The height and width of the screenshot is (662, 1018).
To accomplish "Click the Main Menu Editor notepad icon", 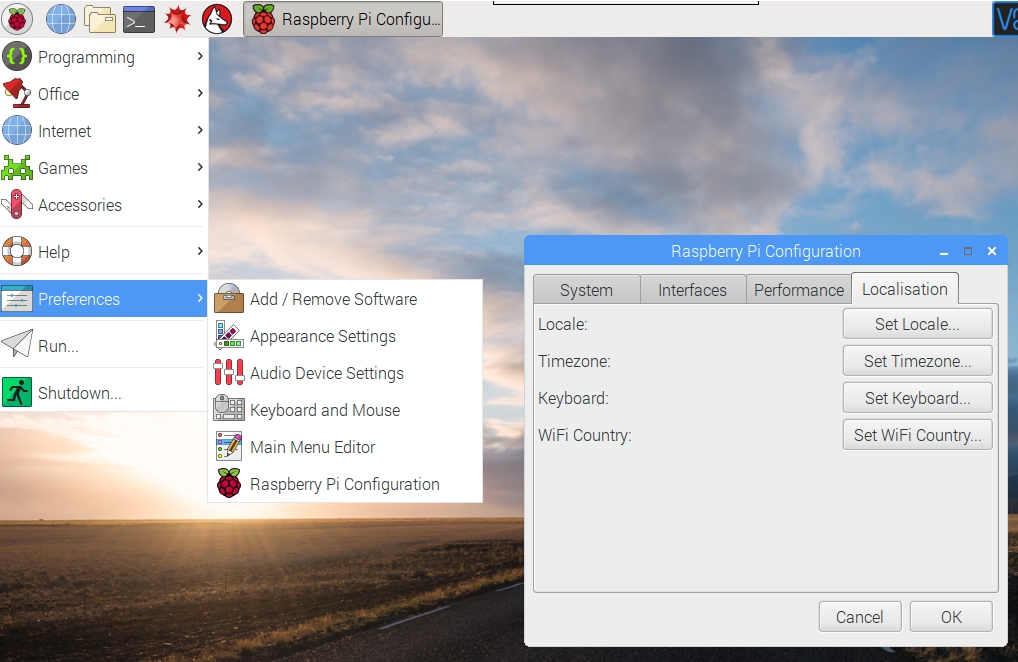I will coord(229,447).
